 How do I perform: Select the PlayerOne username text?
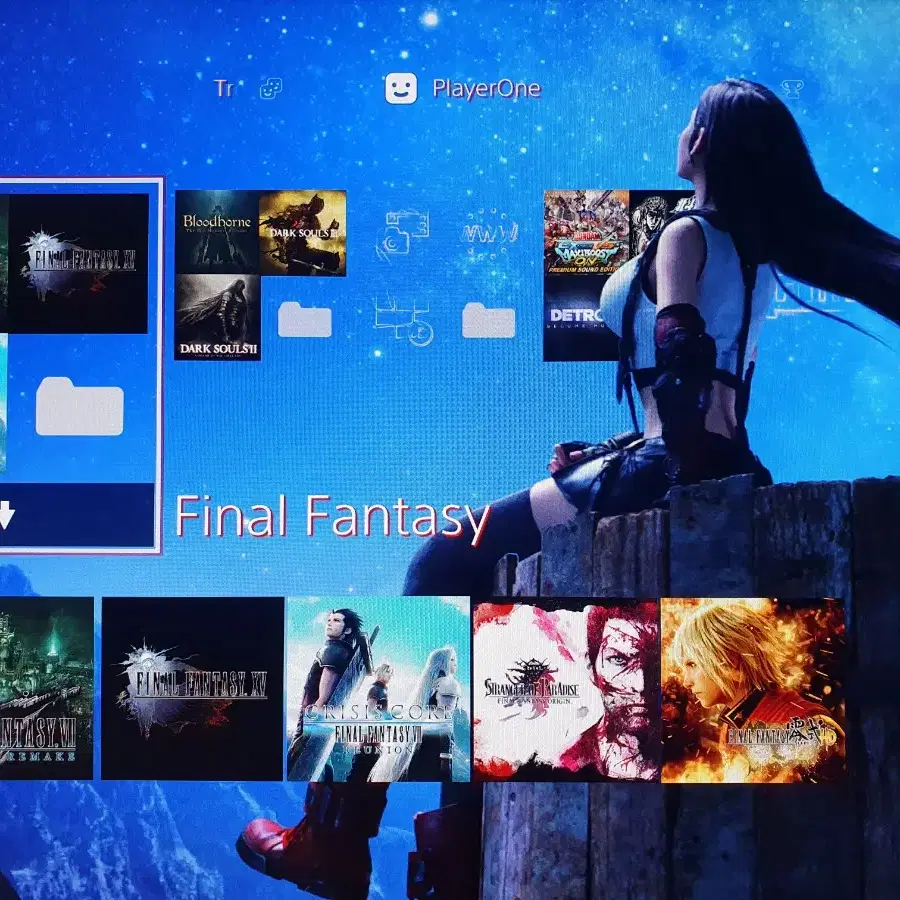coord(487,88)
